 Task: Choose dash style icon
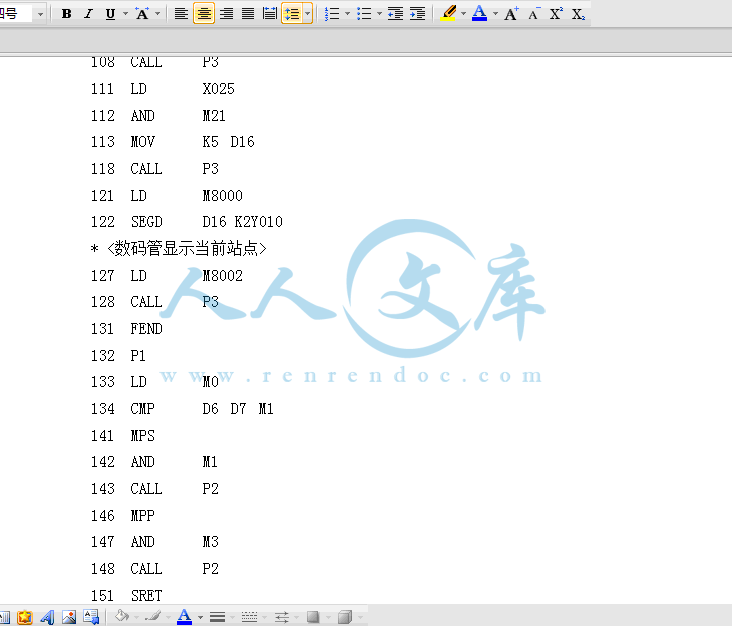click(249, 617)
